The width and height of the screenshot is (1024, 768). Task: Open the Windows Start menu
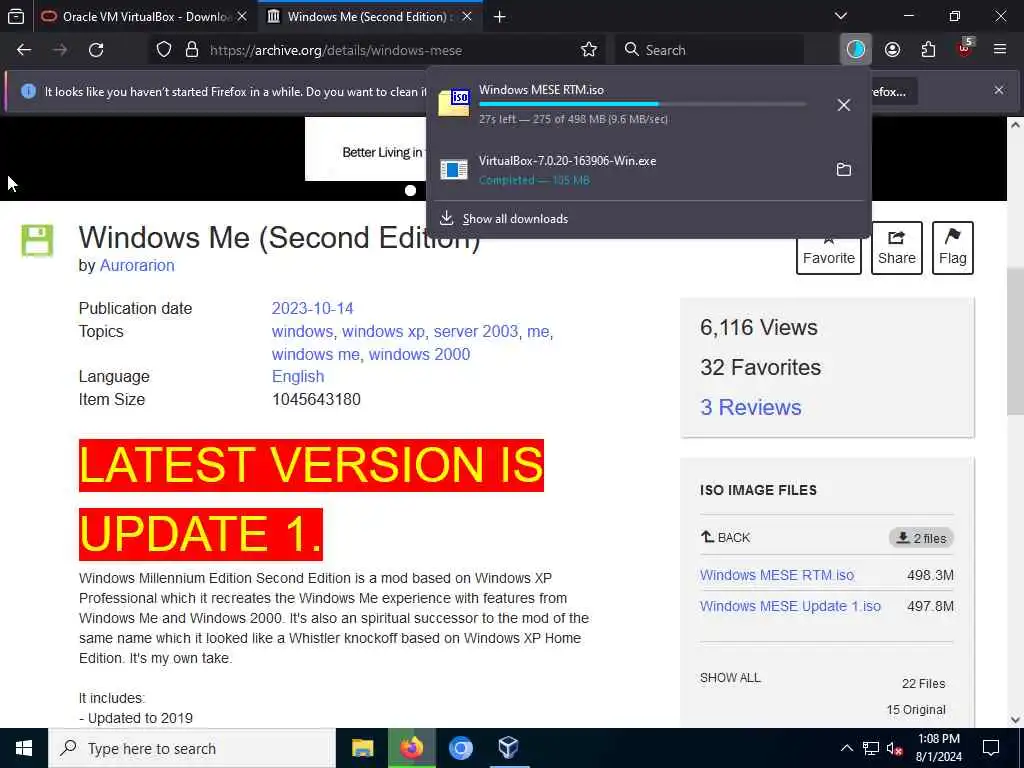pyautogui.click(x=24, y=748)
